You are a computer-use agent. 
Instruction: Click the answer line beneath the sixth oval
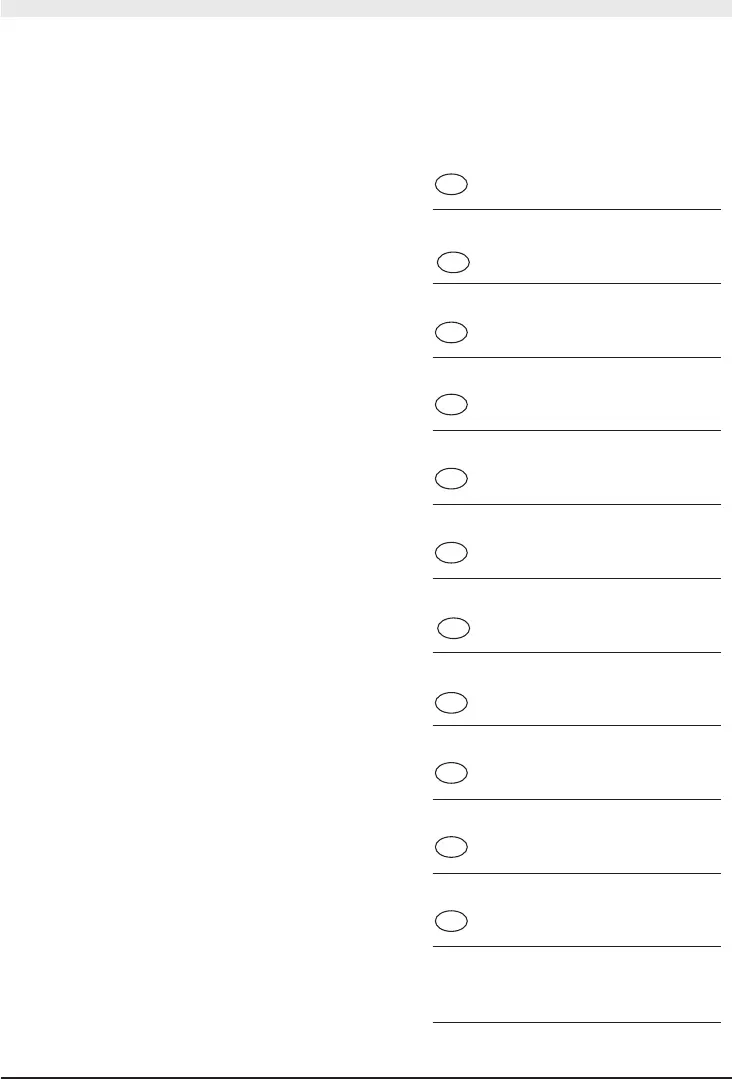(x=577, y=579)
